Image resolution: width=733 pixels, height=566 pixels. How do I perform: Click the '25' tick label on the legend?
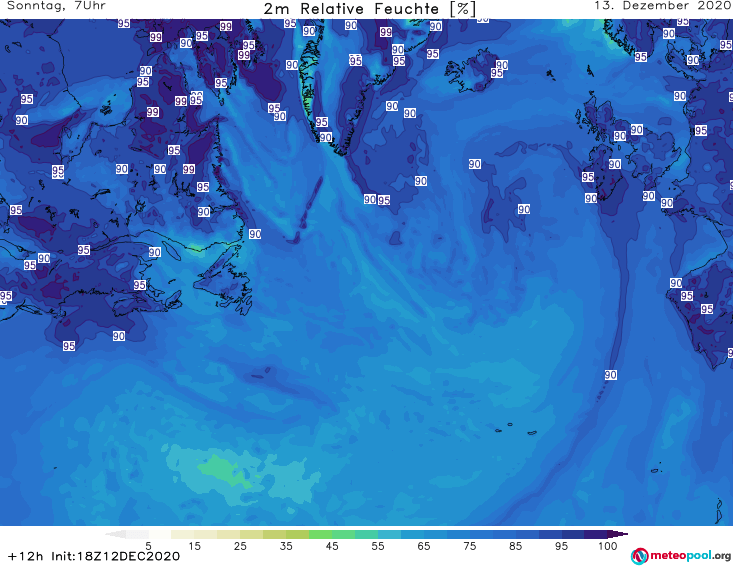coord(240,545)
